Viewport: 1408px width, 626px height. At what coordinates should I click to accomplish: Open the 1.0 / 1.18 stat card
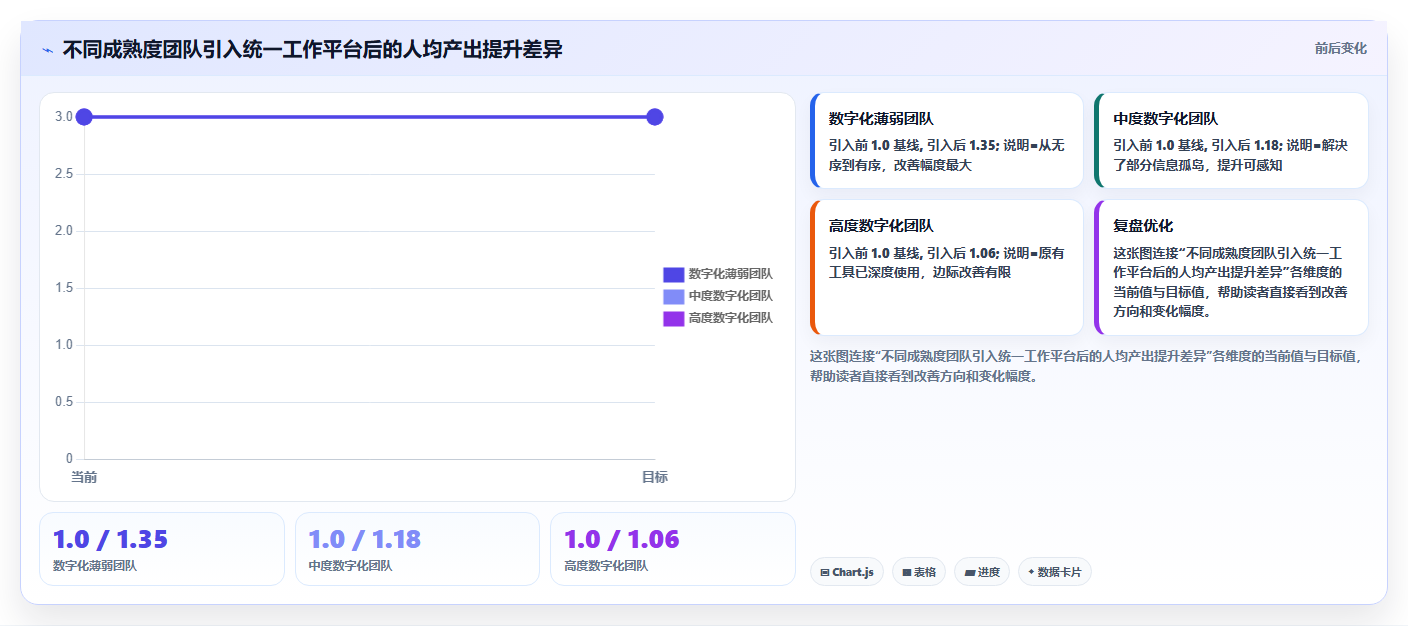[417, 549]
